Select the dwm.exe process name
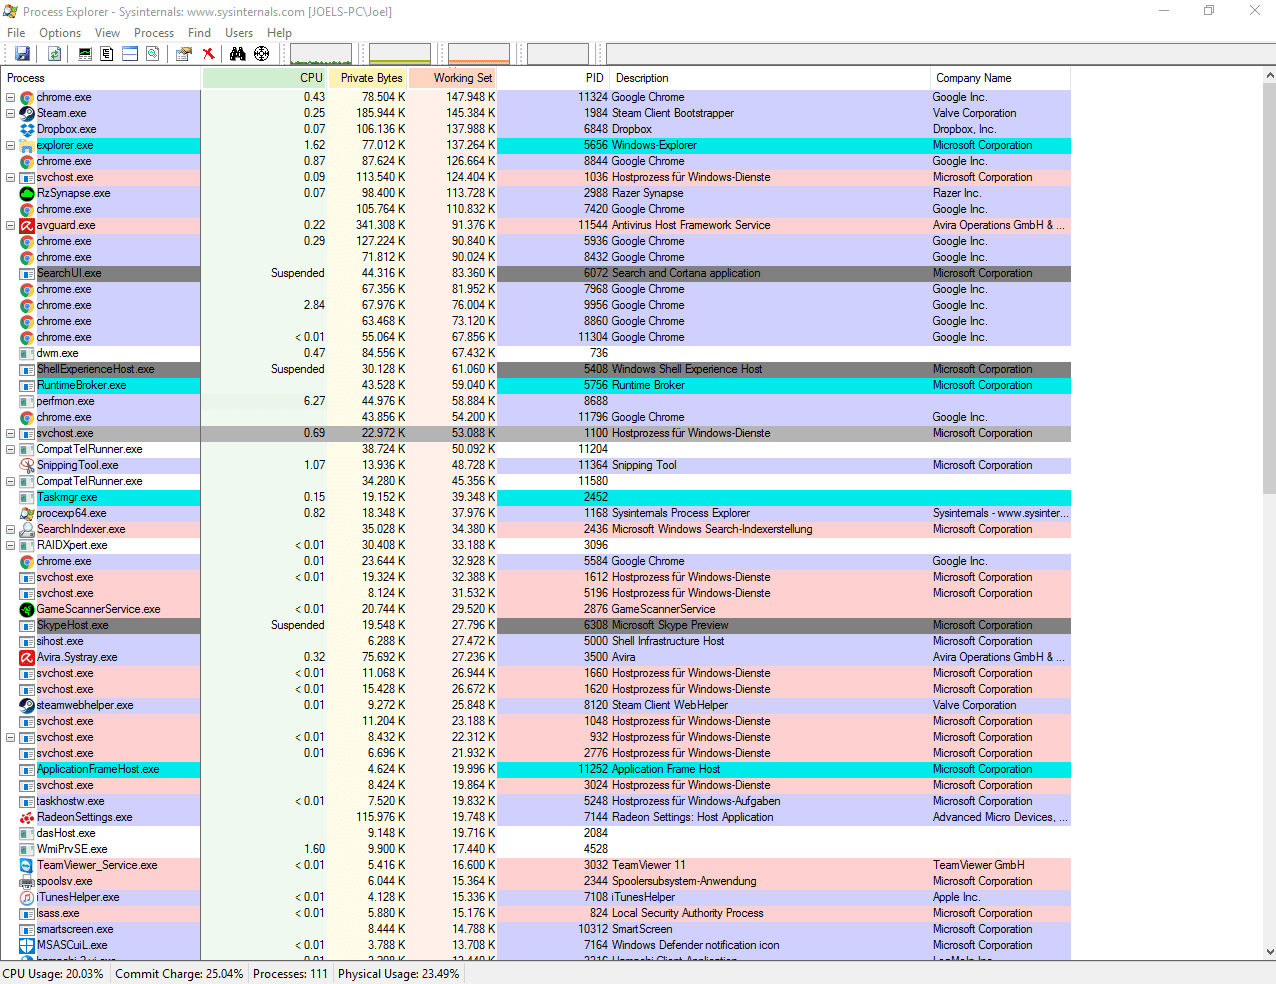The height and width of the screenshot is (984, 1276). click(57, 353)
